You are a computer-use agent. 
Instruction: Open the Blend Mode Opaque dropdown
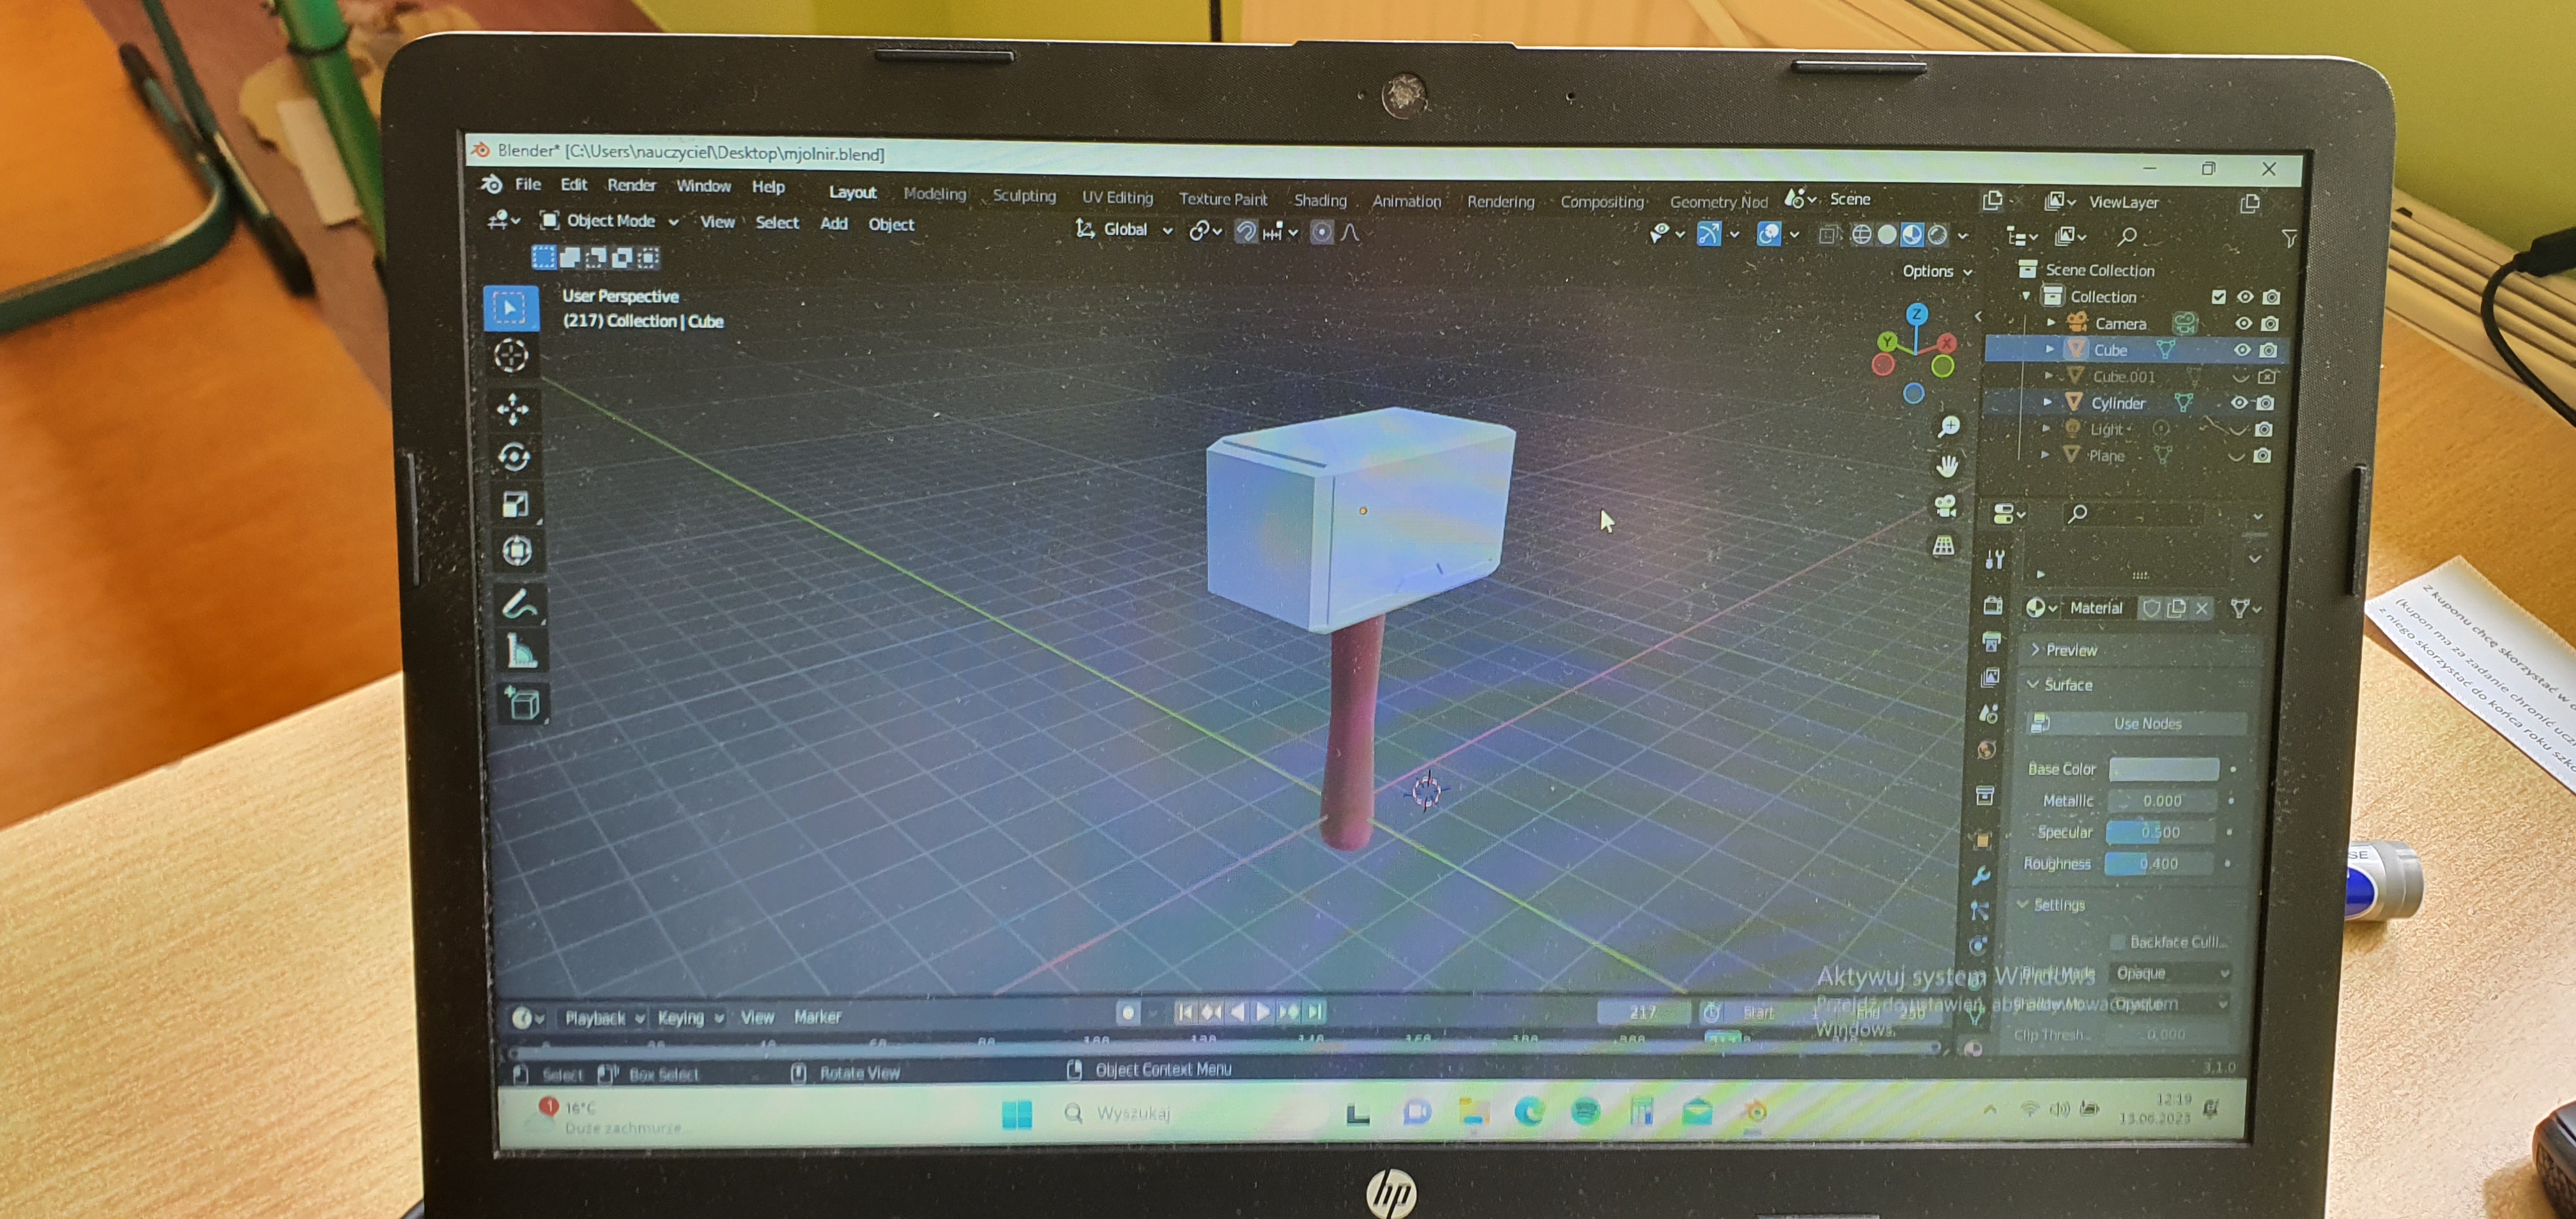coord(2170,973)
